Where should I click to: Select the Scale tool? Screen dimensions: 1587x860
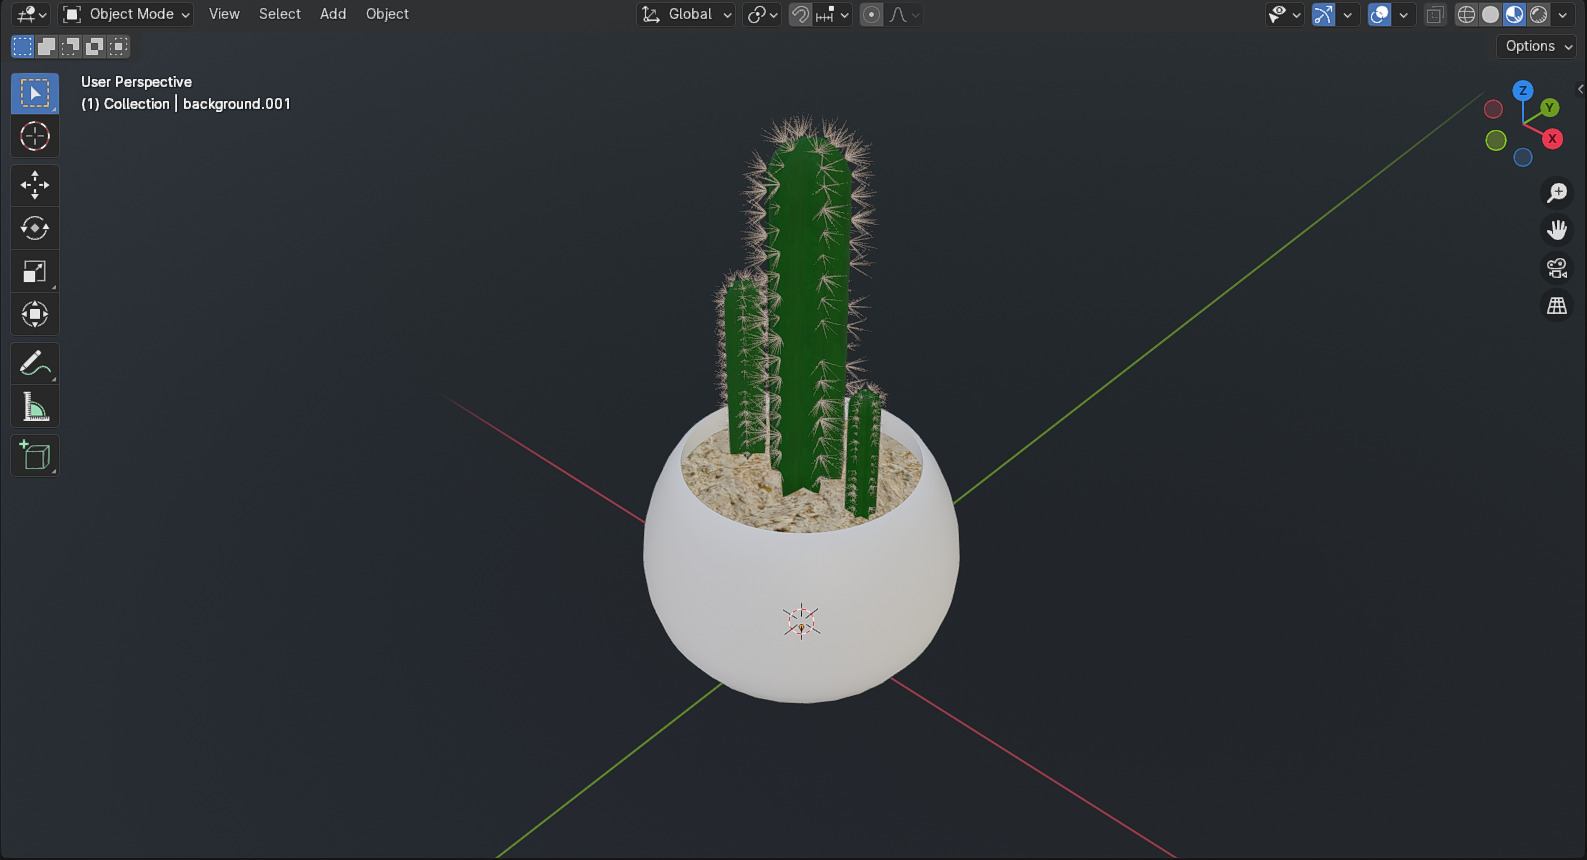35,271
